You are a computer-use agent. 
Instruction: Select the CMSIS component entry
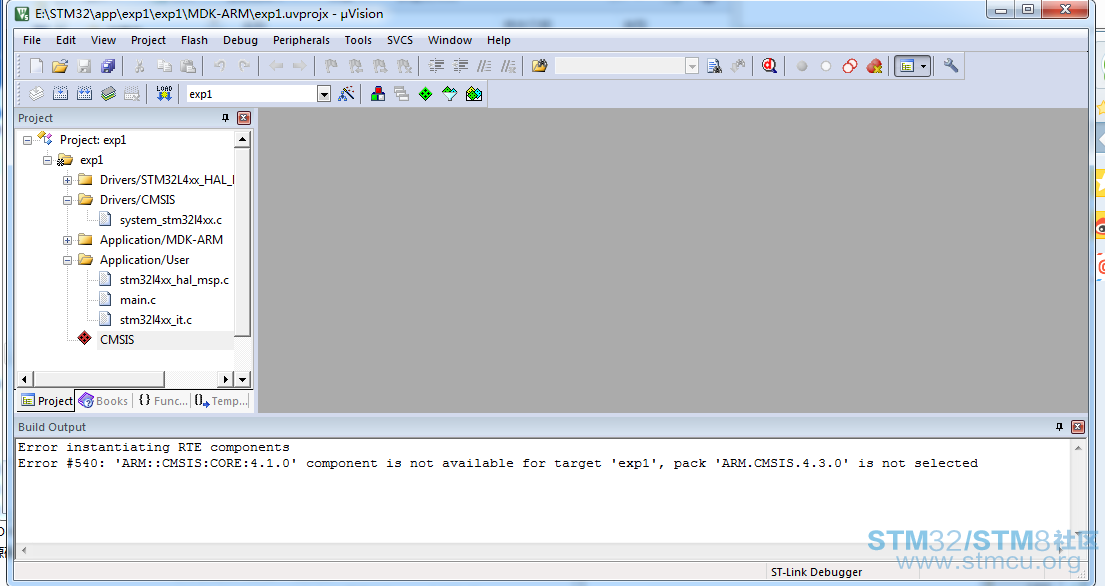[117, 339]
